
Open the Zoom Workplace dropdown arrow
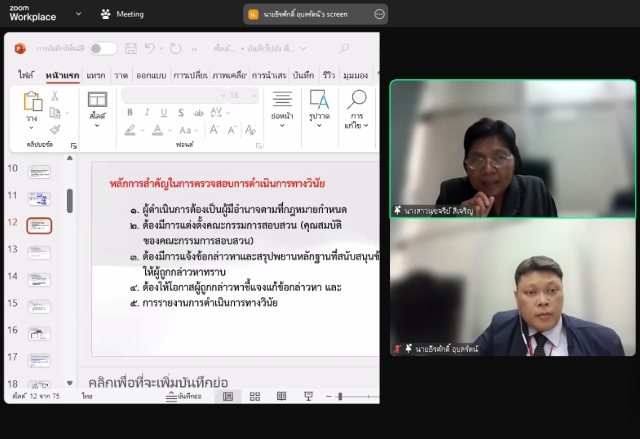[x=78, y=14]
